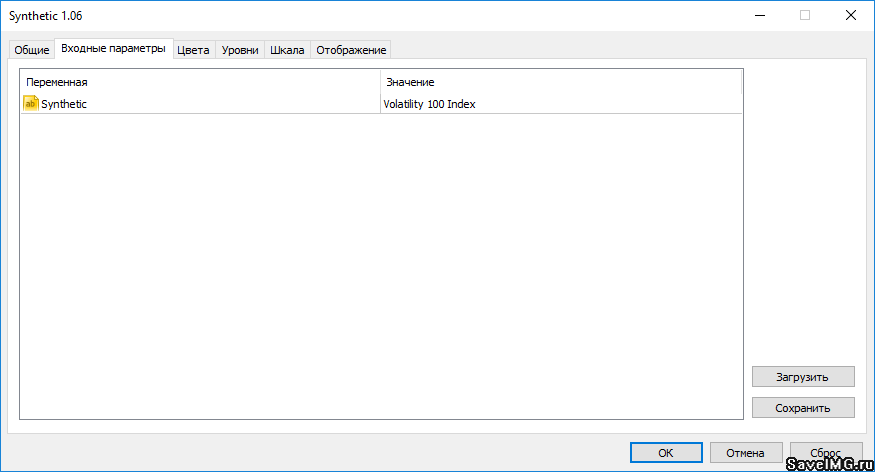The width and height of the screenshot is (875, 472).
Task: Open the Шкала tab
Action: [x=287, y=50]
